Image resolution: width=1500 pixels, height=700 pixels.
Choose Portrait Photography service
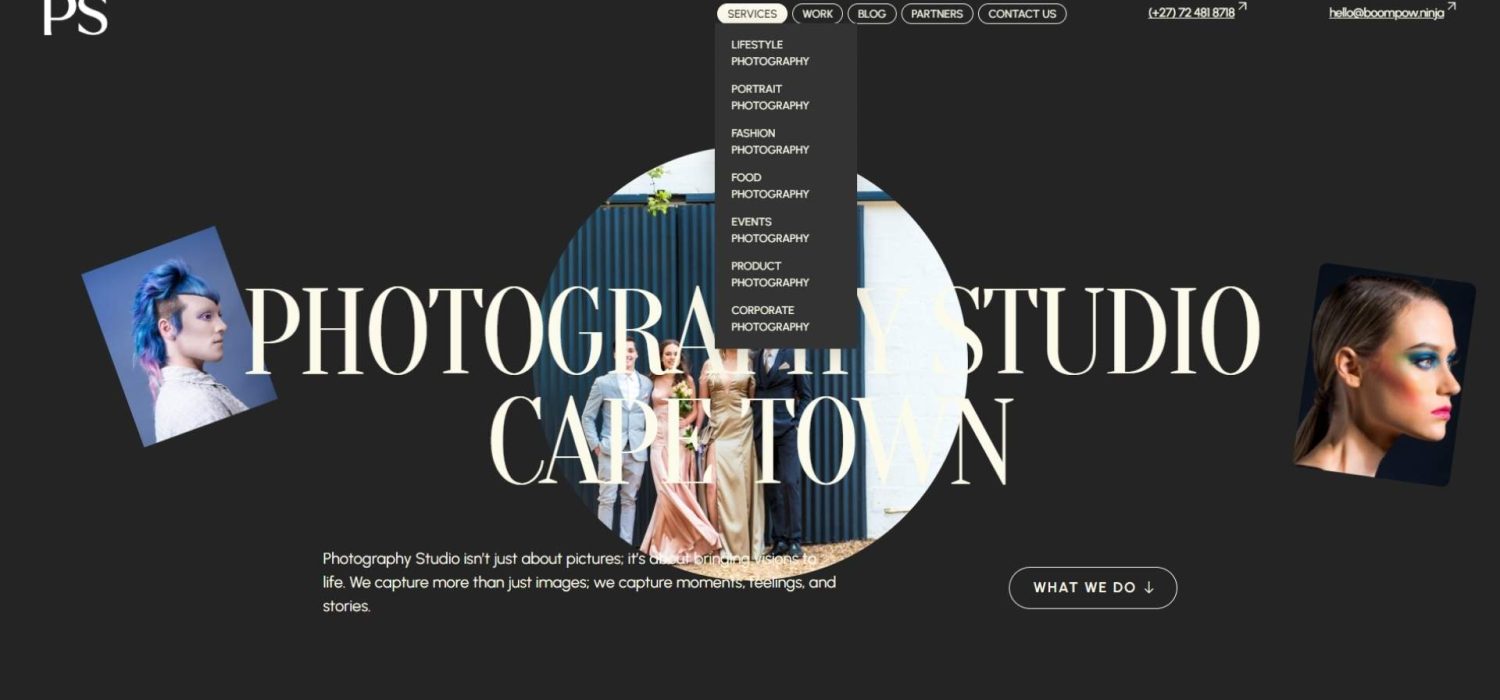[x=769, y=97]
